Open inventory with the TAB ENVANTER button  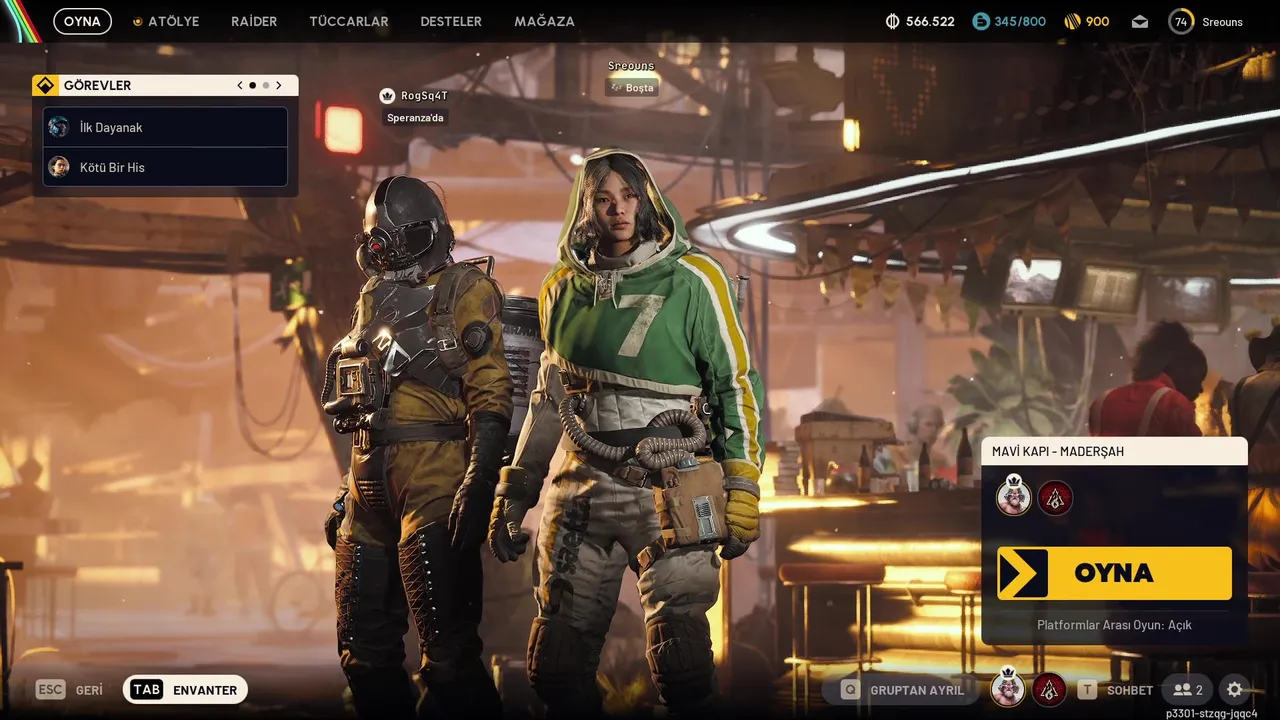point(185,690)
